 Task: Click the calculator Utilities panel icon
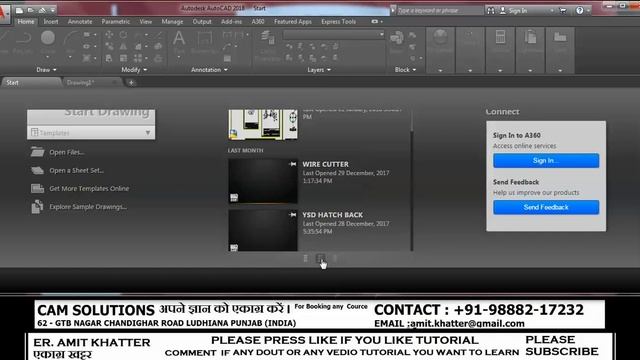tap(500, 37)
